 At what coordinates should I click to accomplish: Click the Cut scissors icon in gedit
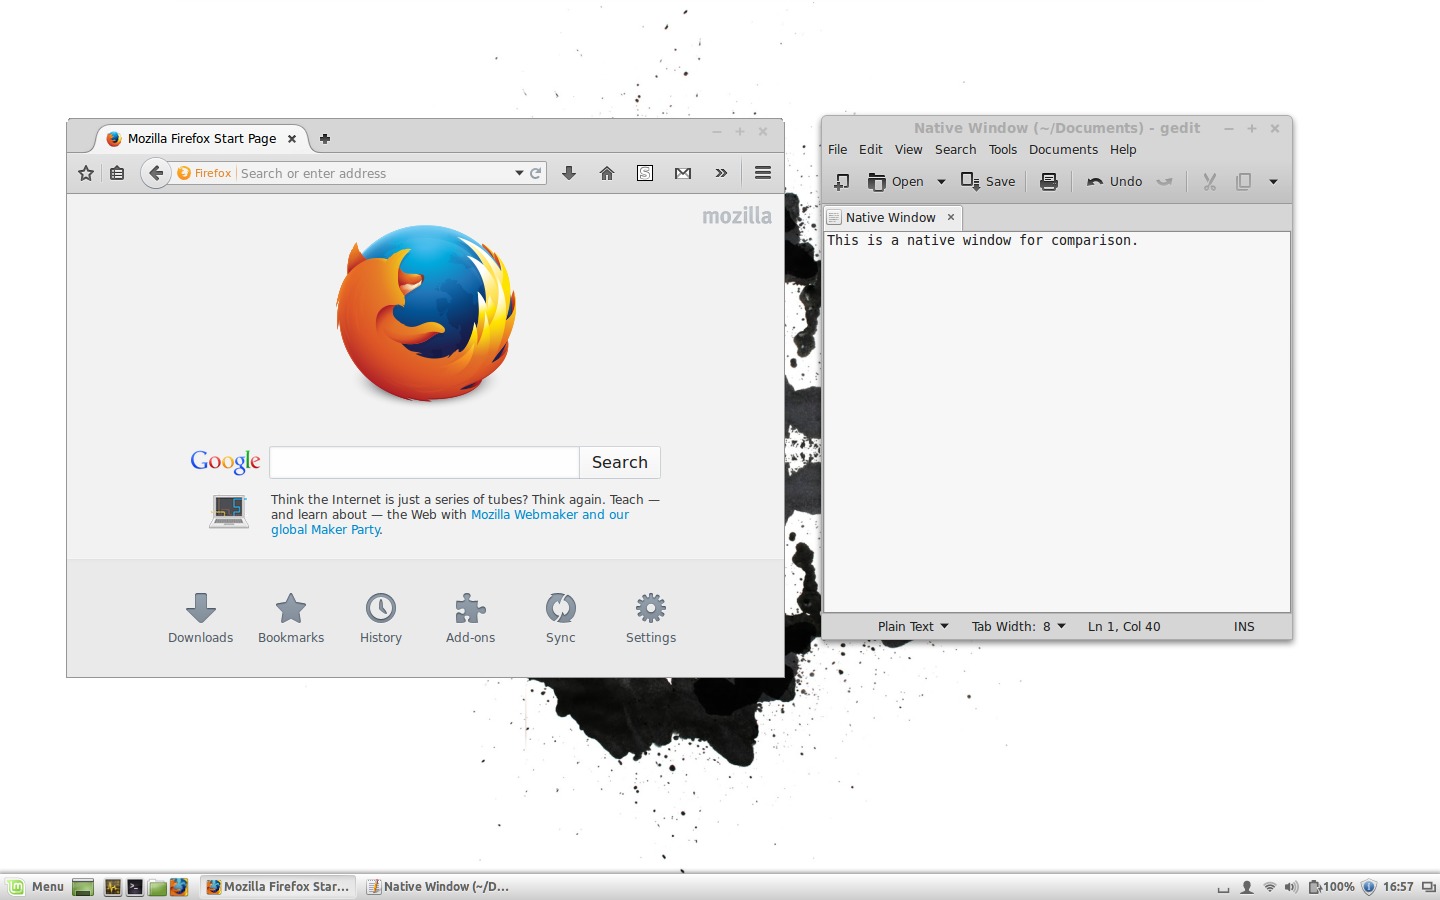[1210, 181]
